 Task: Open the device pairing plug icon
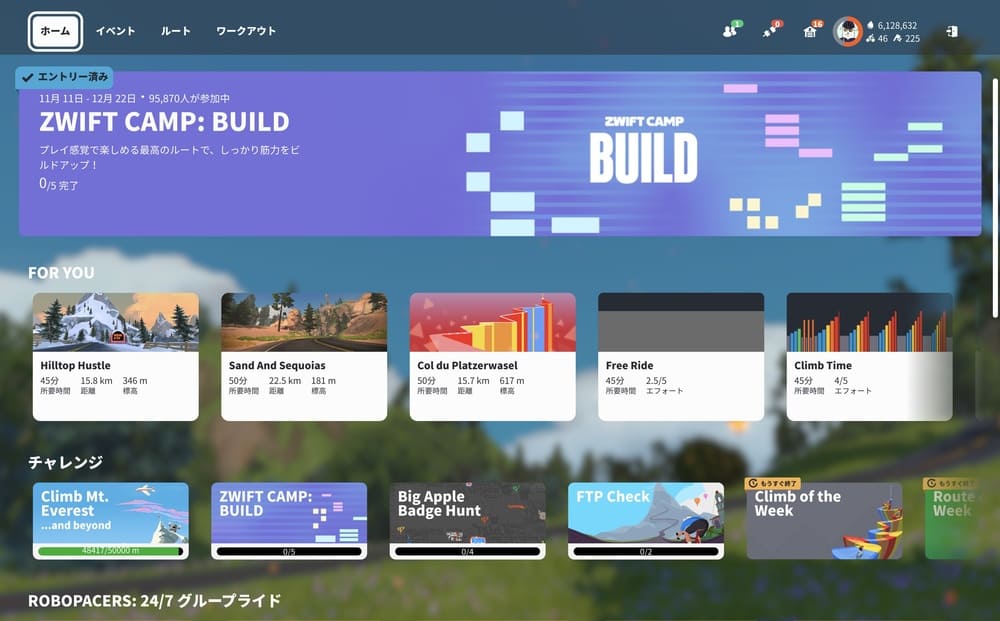tap(769, 32)
